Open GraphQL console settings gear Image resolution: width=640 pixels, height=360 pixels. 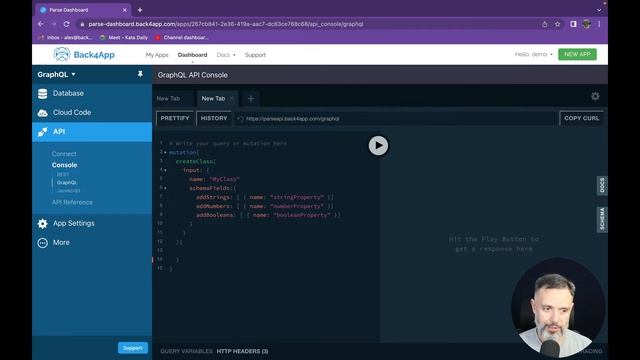click(x=595, y=96)
